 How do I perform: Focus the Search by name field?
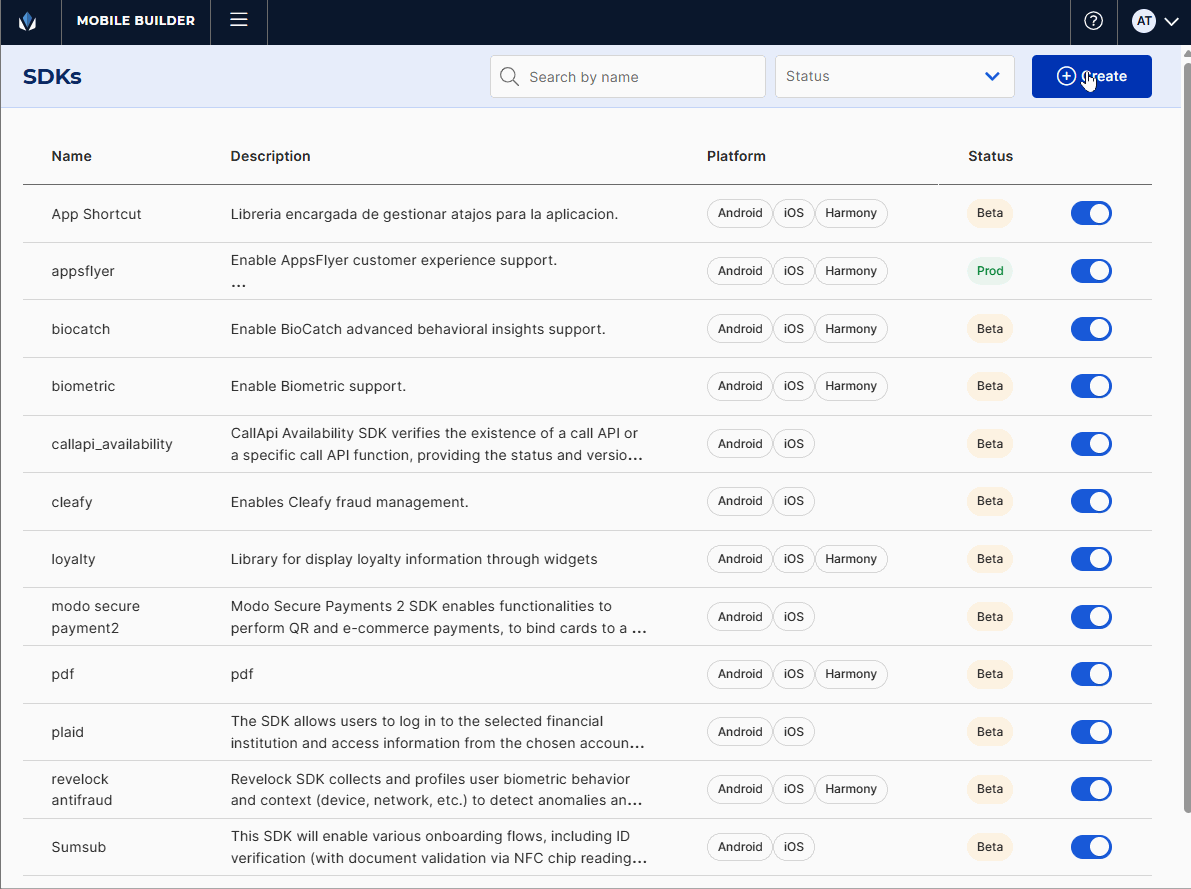click(x=640, y=77)
